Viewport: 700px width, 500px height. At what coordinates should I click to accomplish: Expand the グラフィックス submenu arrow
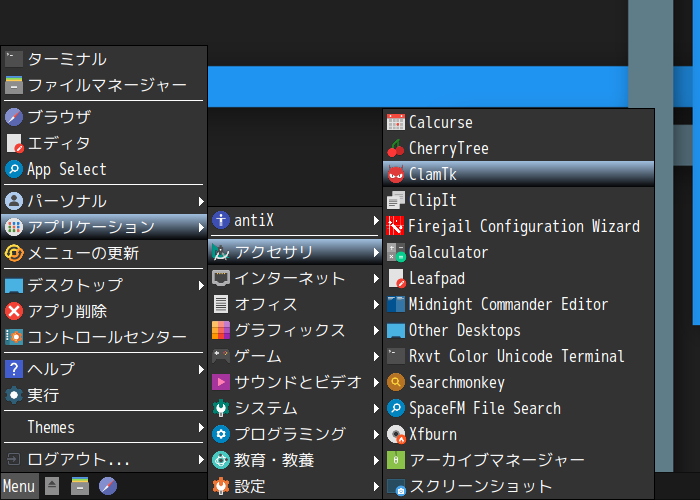(376, 330)
